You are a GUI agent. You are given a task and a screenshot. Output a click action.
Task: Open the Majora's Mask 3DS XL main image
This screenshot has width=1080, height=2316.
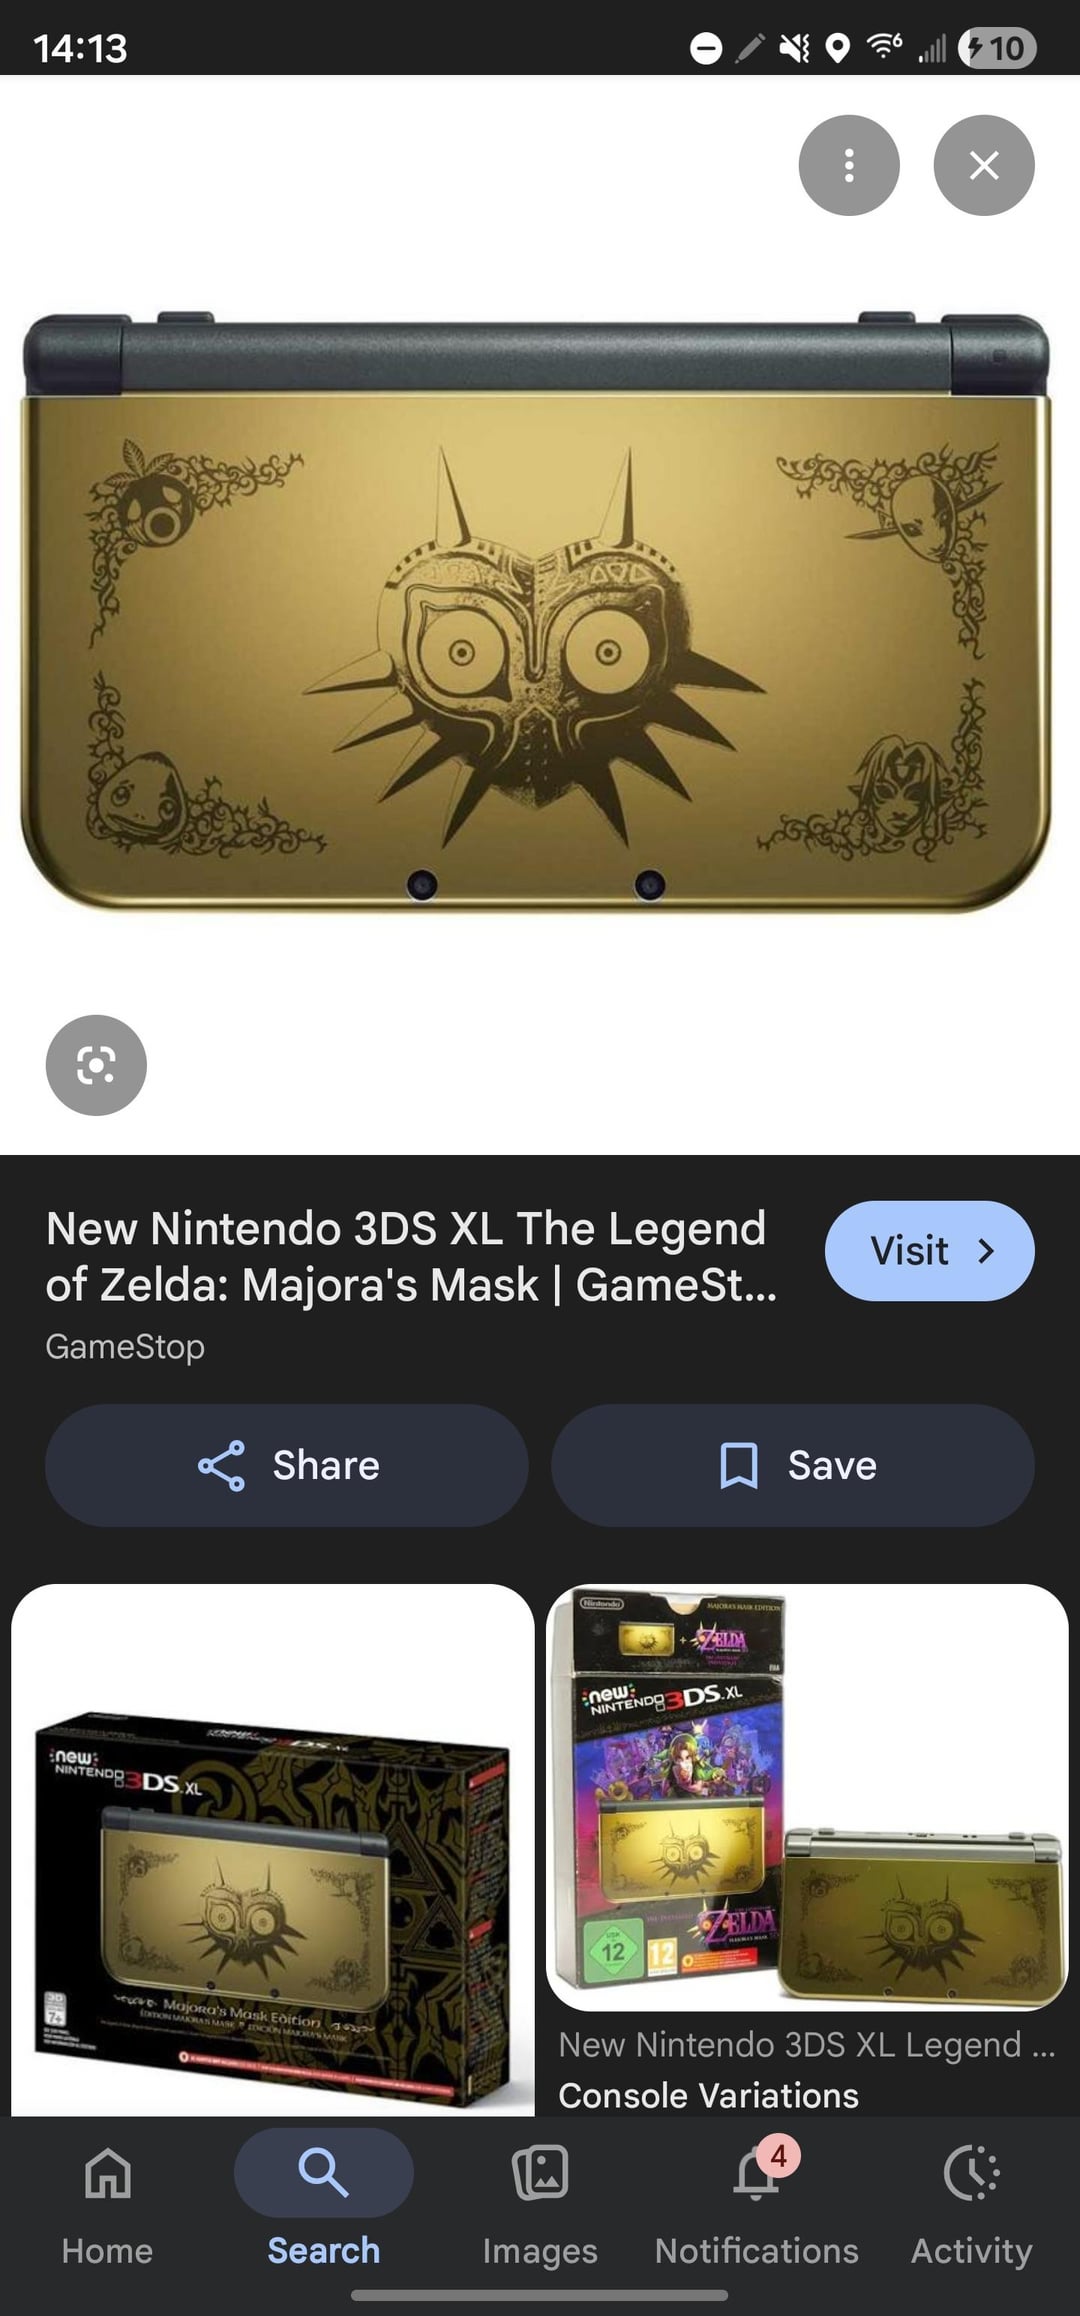point(537,610)
